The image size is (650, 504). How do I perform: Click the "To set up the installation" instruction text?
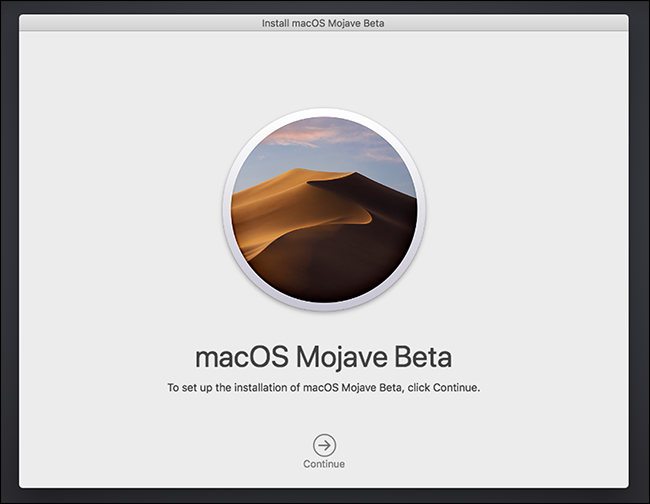pos(323,388)
